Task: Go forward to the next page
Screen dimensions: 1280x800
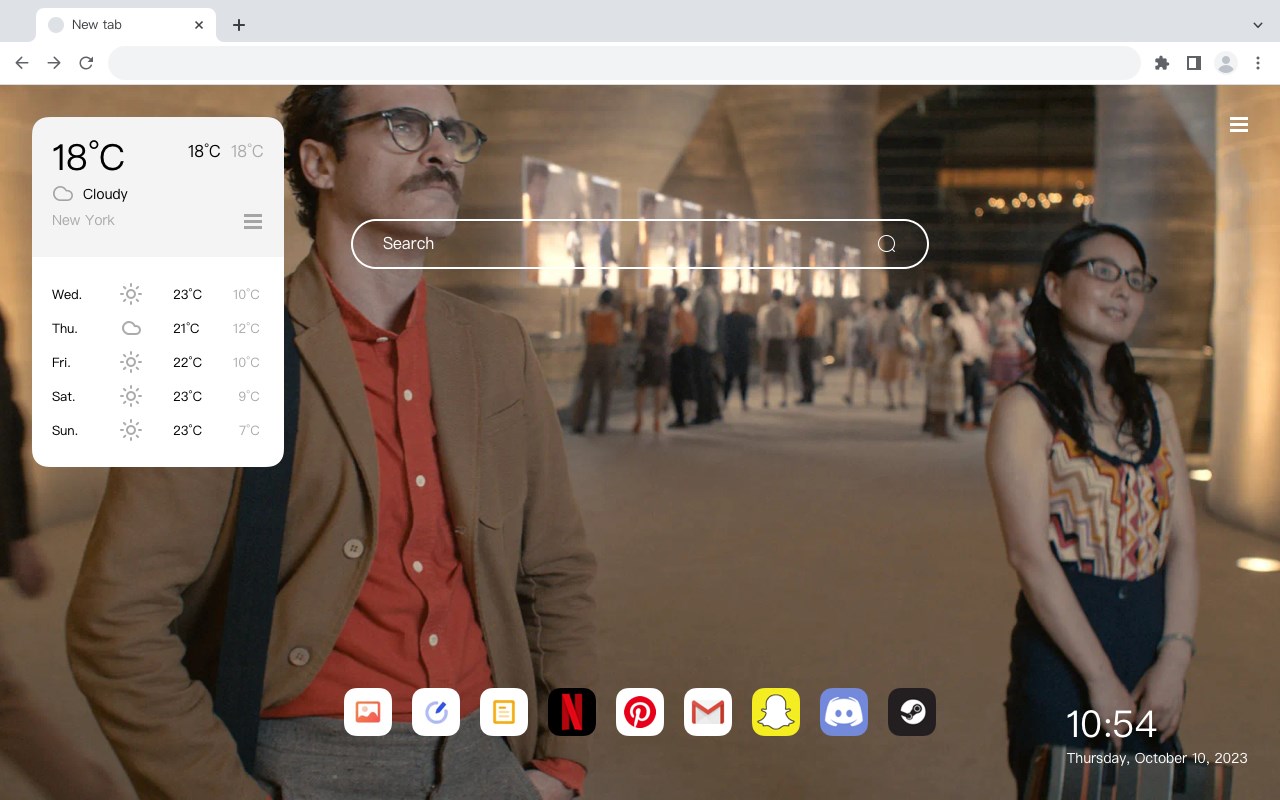Action: pyautogui.click(x=54, y=63)
